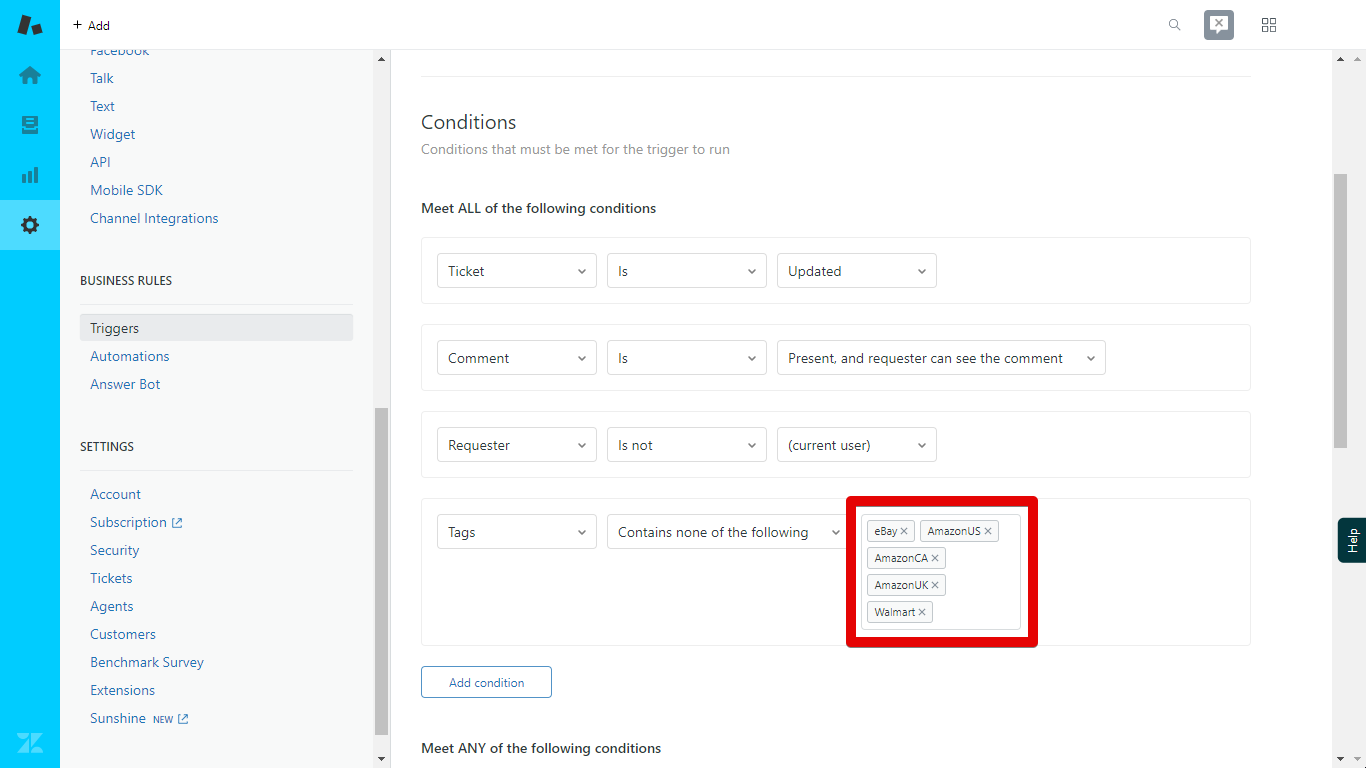1366x768 pixels.
Task: Open the 'Updated' value dropdown
Action: click(856, 270)
